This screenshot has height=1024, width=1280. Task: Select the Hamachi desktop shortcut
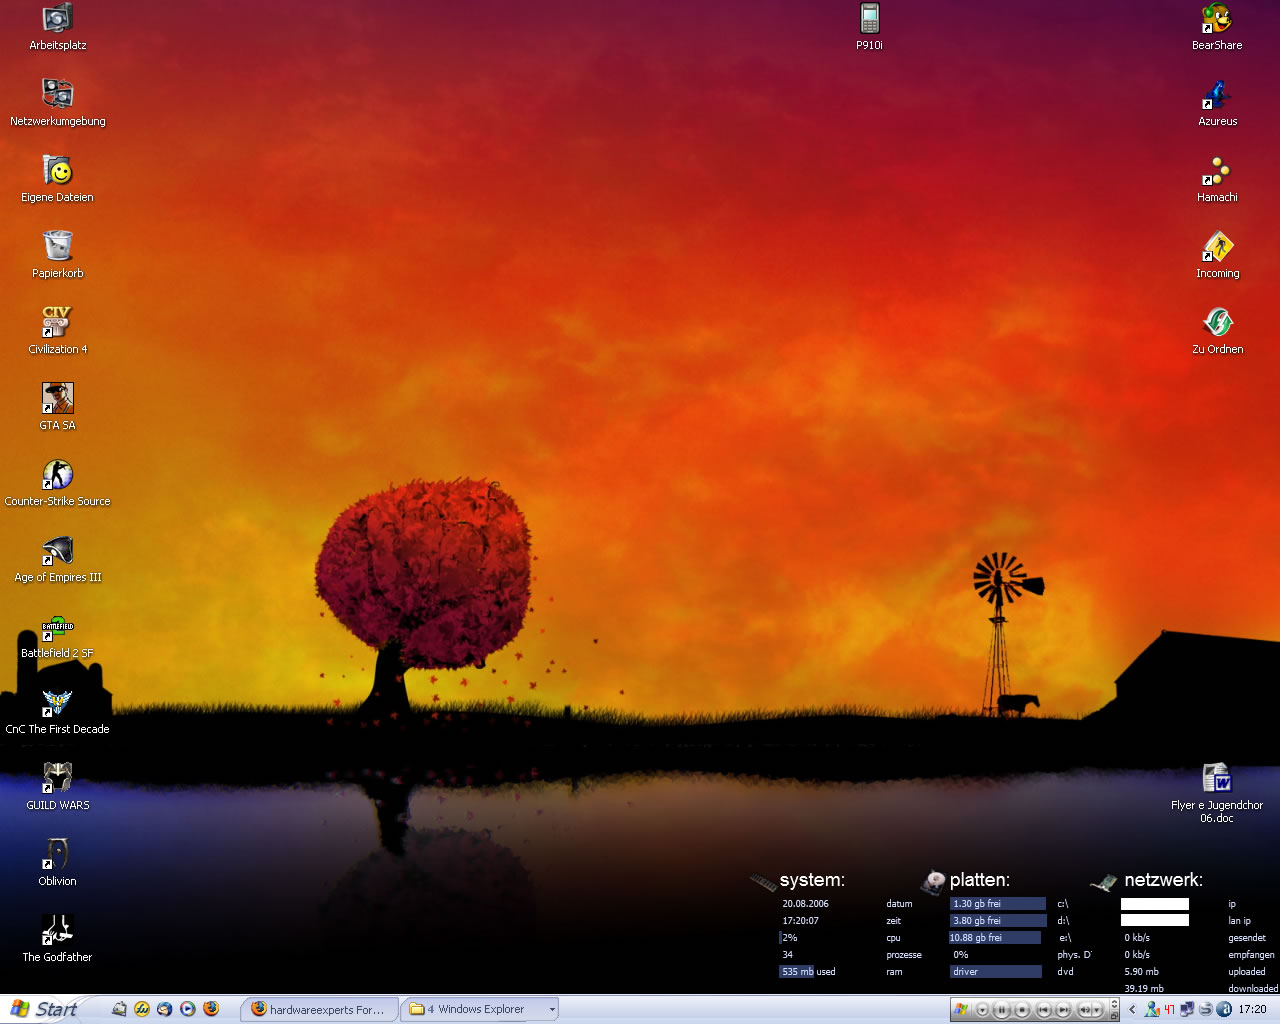tap(1217, 171)
